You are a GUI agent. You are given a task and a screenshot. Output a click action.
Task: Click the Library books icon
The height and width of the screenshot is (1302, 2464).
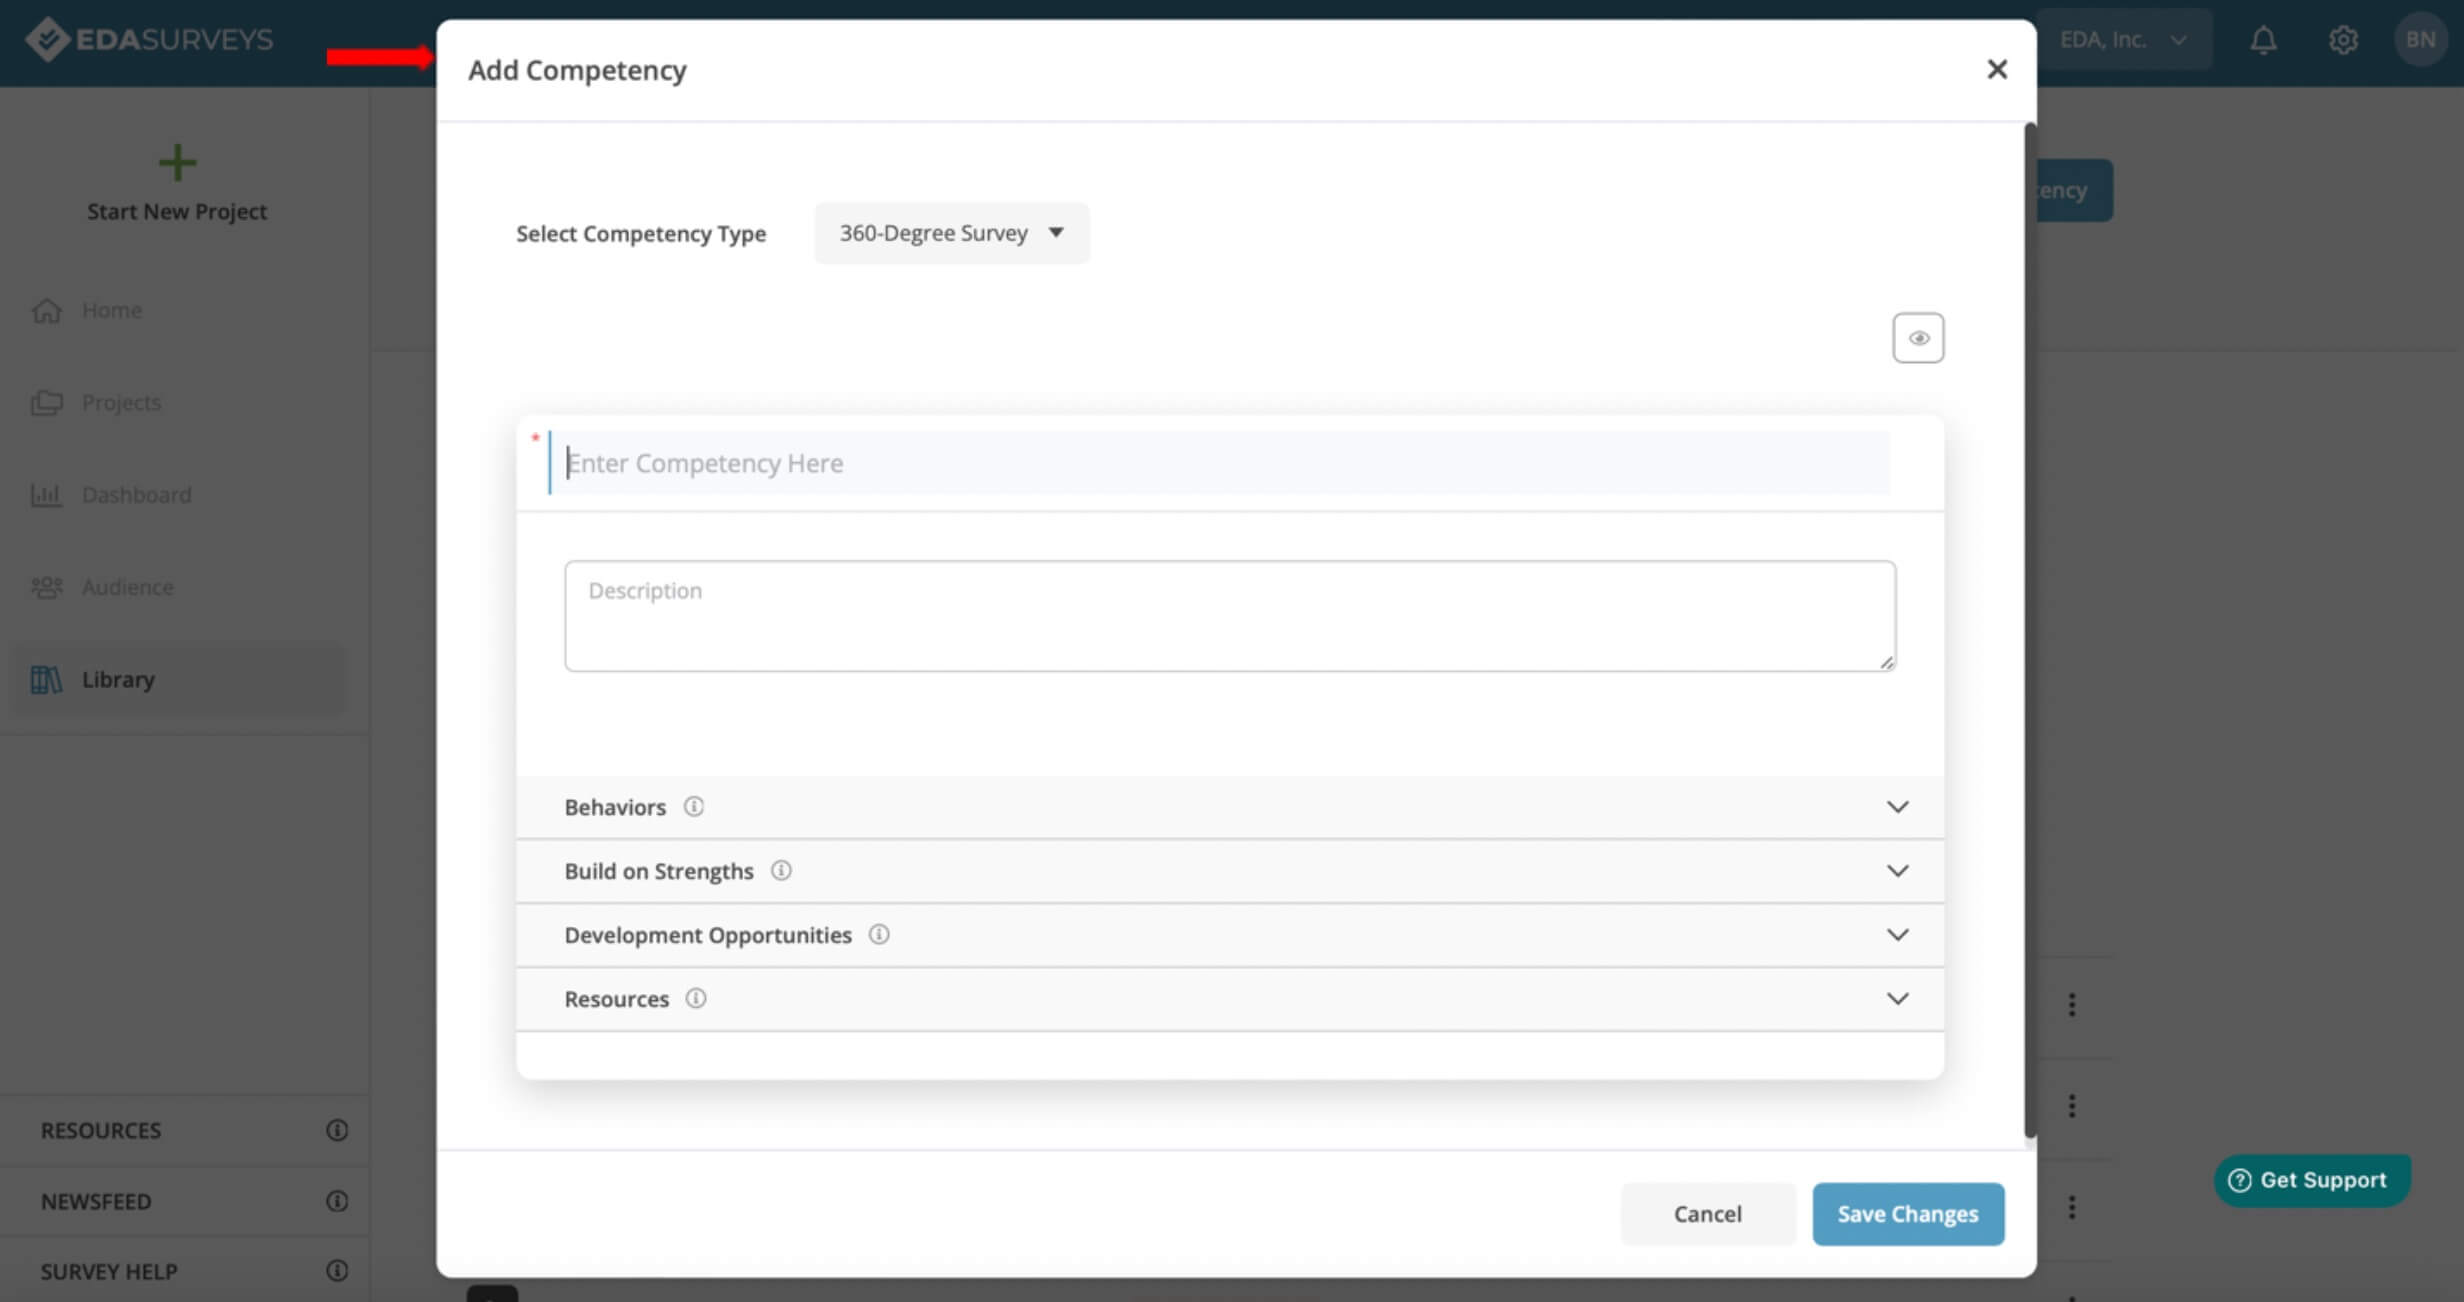(46, 679)
